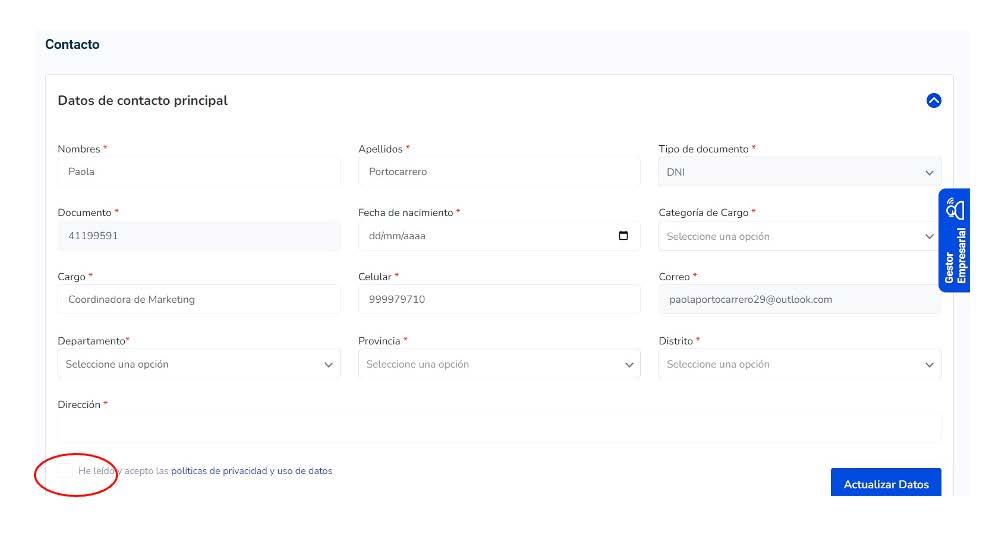This screenshot has height=548, width=1006.
Task: Choose a Distrito from the dropdown
Action: [x=799, y=364]
